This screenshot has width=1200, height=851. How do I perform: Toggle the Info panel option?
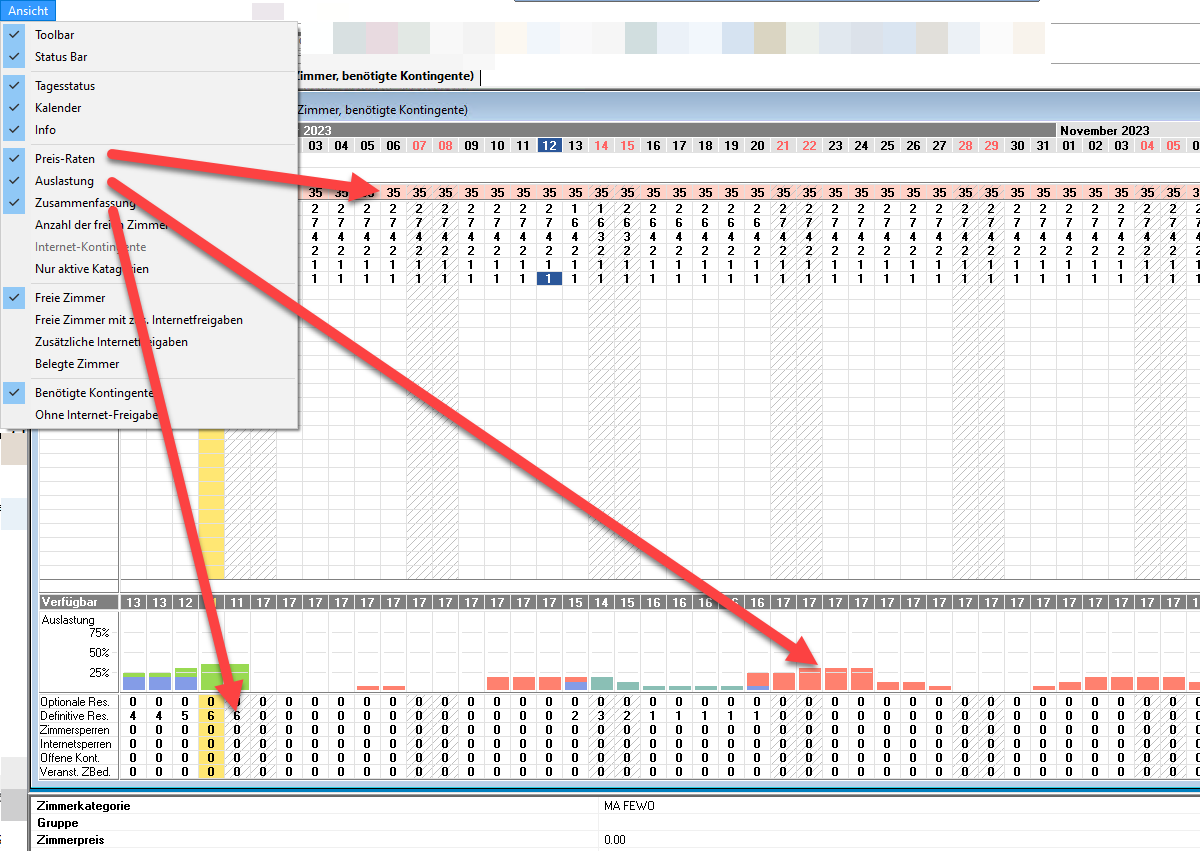point(45,130)
